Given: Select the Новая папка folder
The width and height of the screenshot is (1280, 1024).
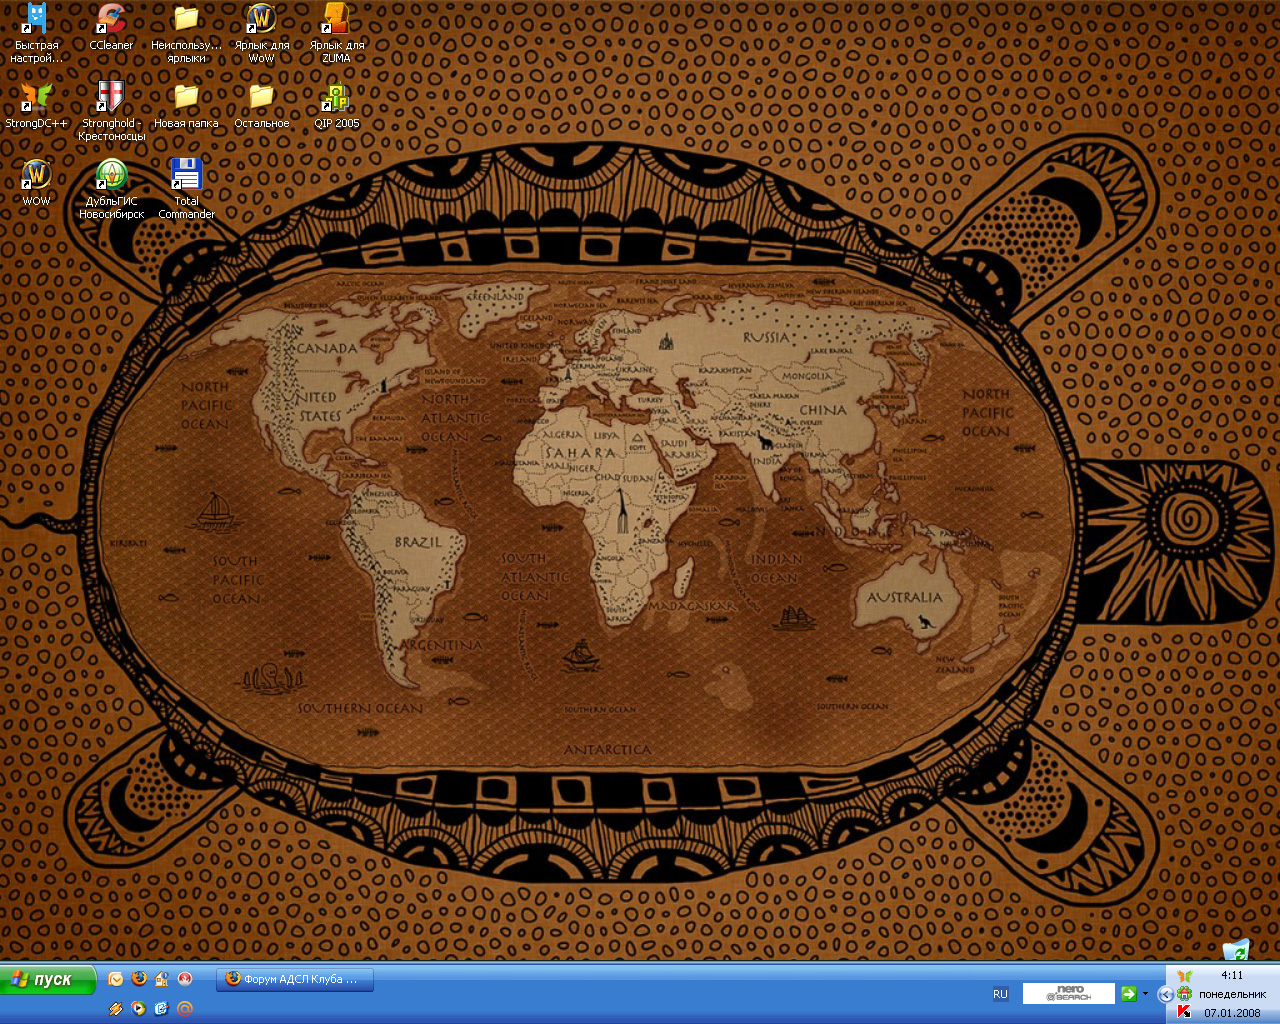Looking at the screenshot, I should coord(186,98).
